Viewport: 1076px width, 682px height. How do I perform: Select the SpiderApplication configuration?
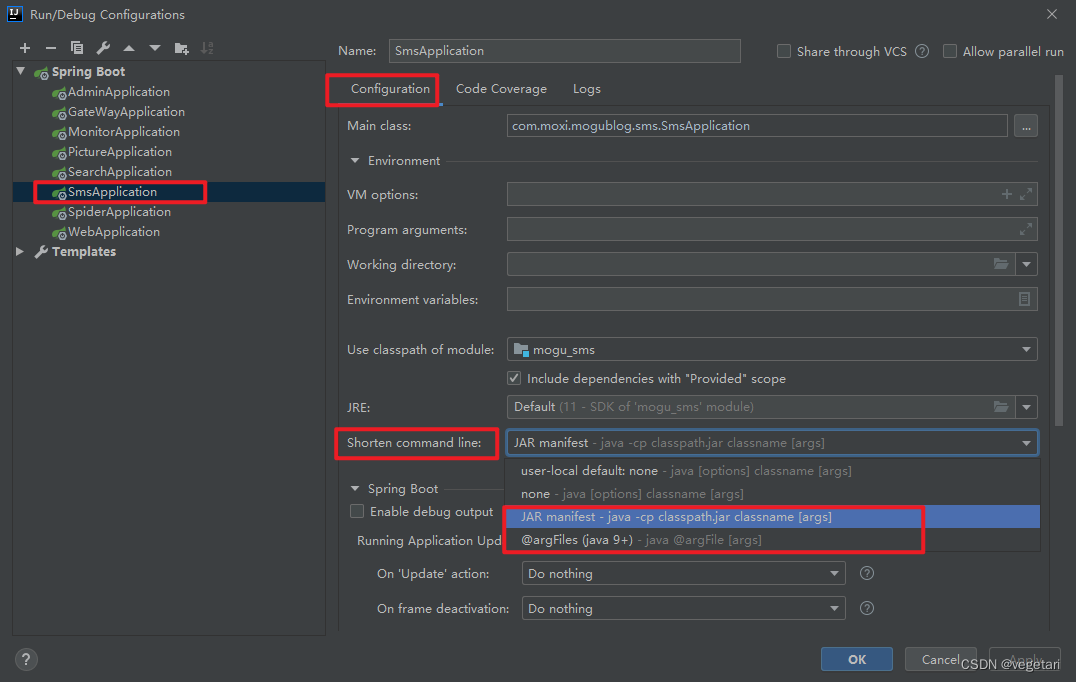point(120,211)
